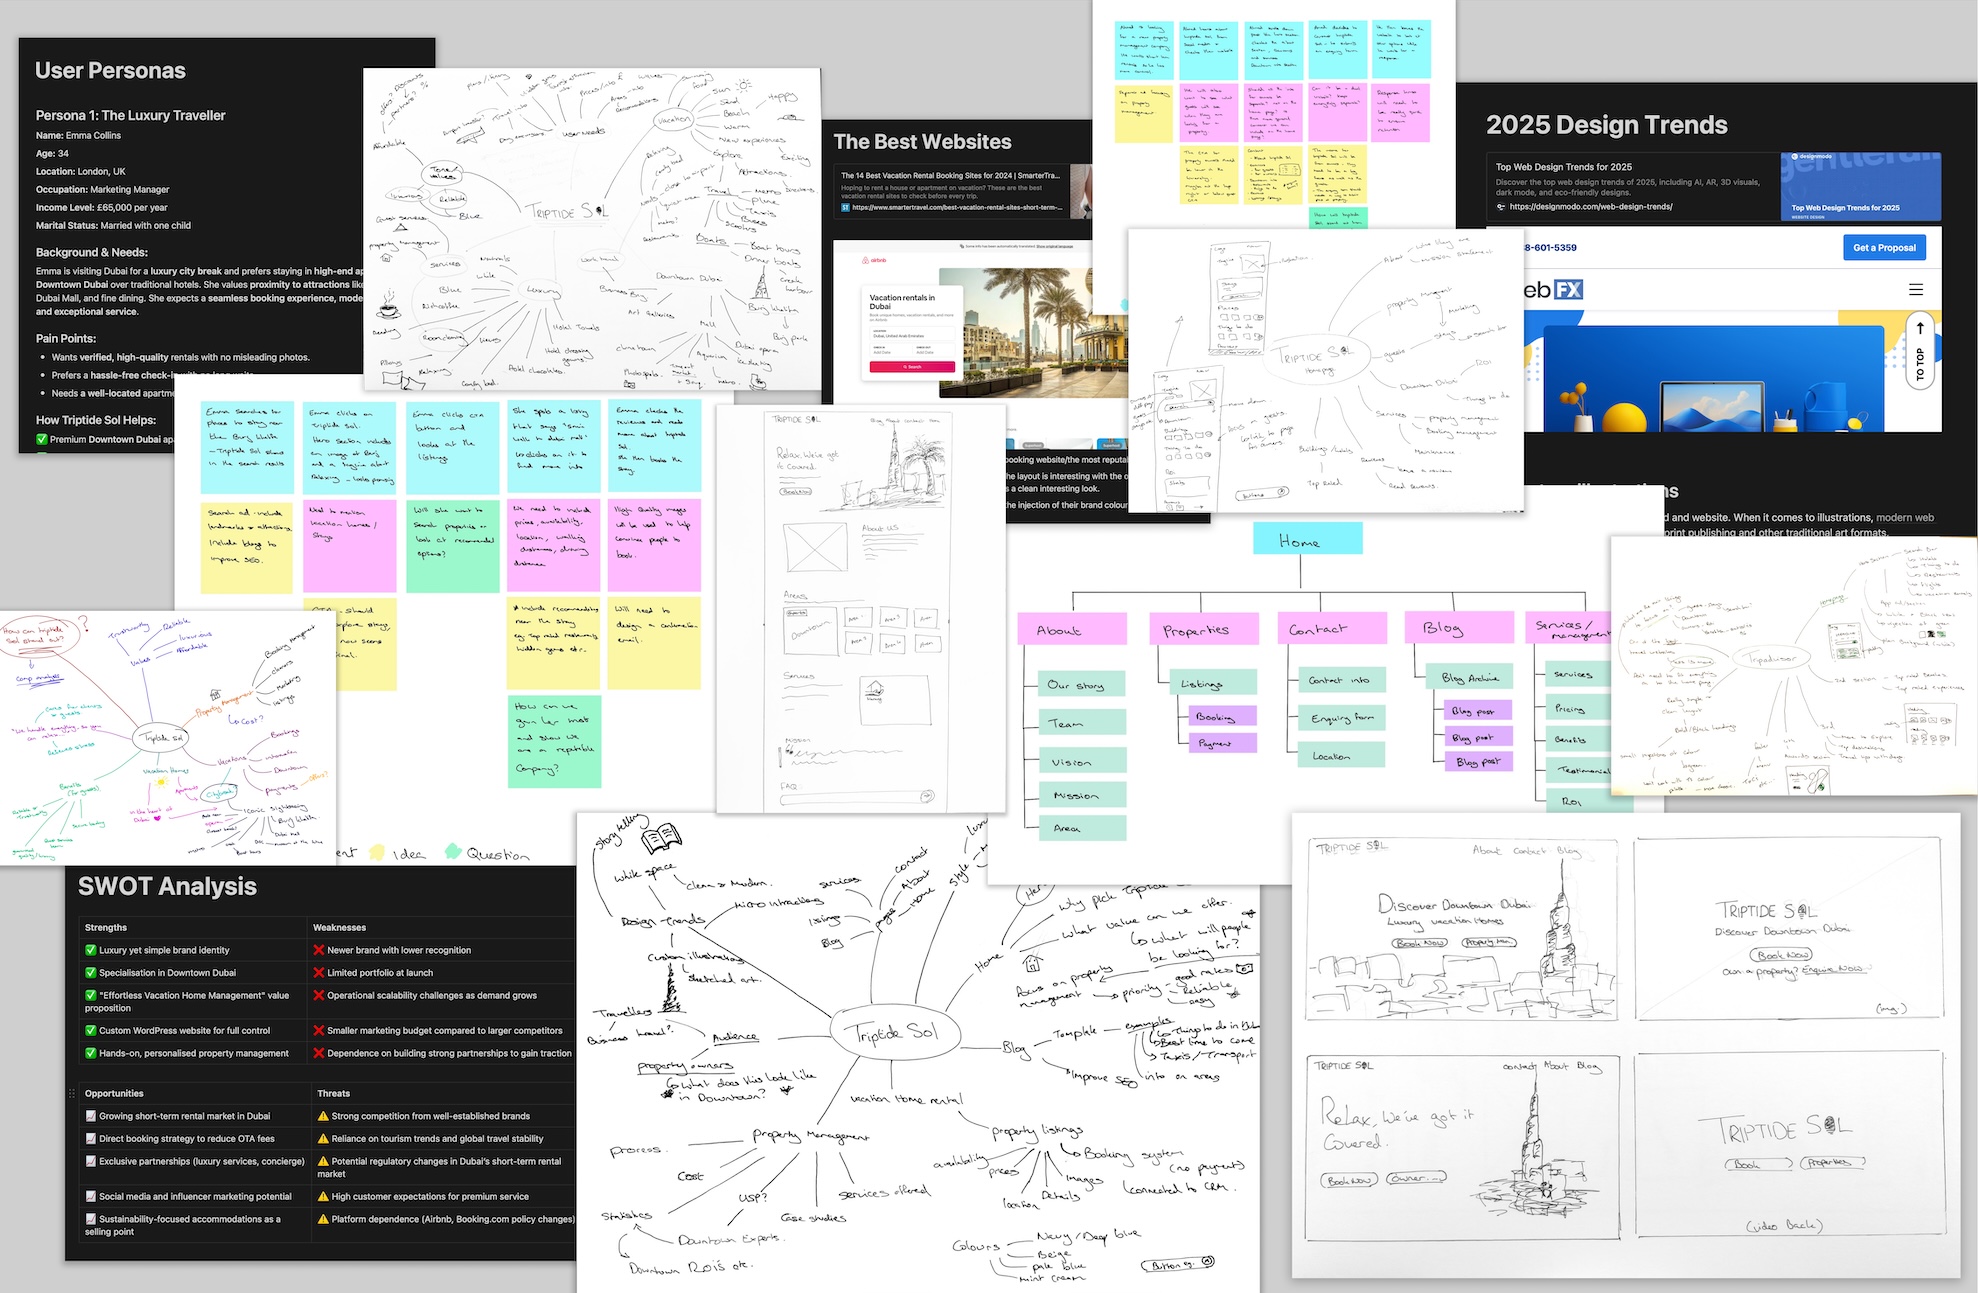Click 'The Best Websites' heading
Image resolution: width=1978 pixels, height=1293 pixels.
tap(922, 142)
